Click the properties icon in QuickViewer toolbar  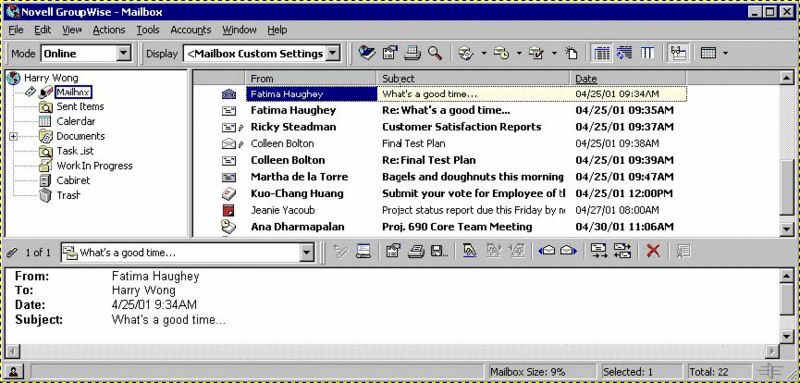point(392,250)
